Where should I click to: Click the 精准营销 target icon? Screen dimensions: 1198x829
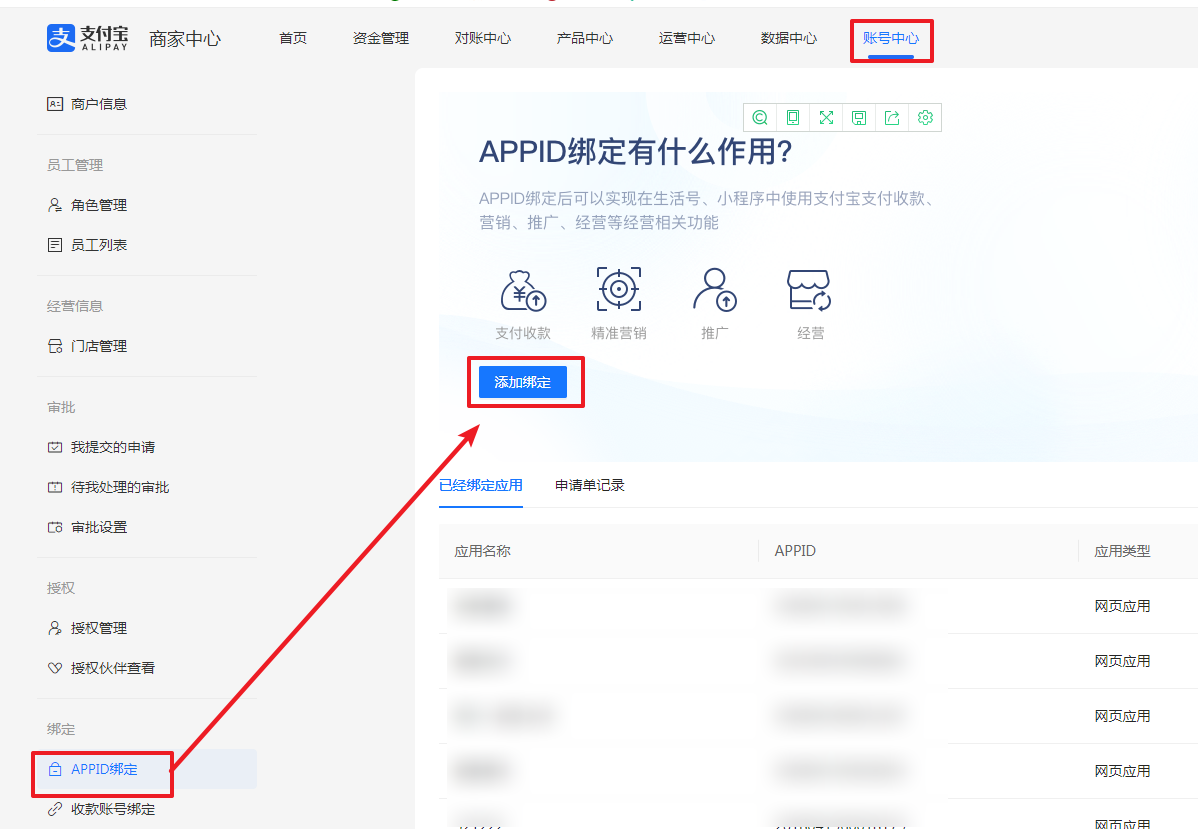(619, 289)
